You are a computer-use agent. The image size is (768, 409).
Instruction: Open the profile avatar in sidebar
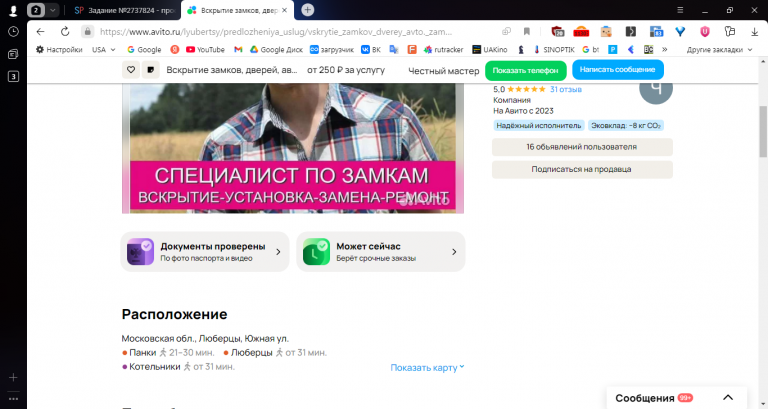(x=13, y=10)
